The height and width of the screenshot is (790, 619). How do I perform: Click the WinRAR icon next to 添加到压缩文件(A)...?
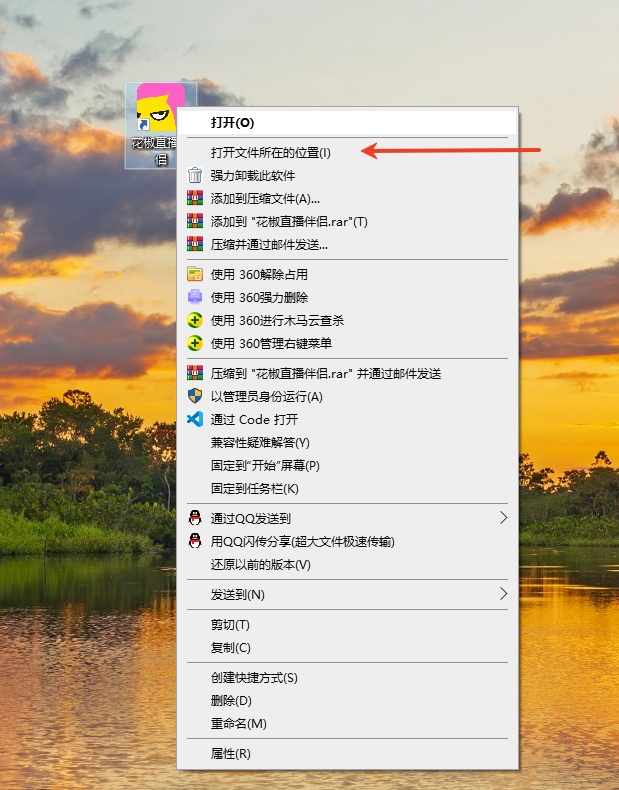pos(195,198)
